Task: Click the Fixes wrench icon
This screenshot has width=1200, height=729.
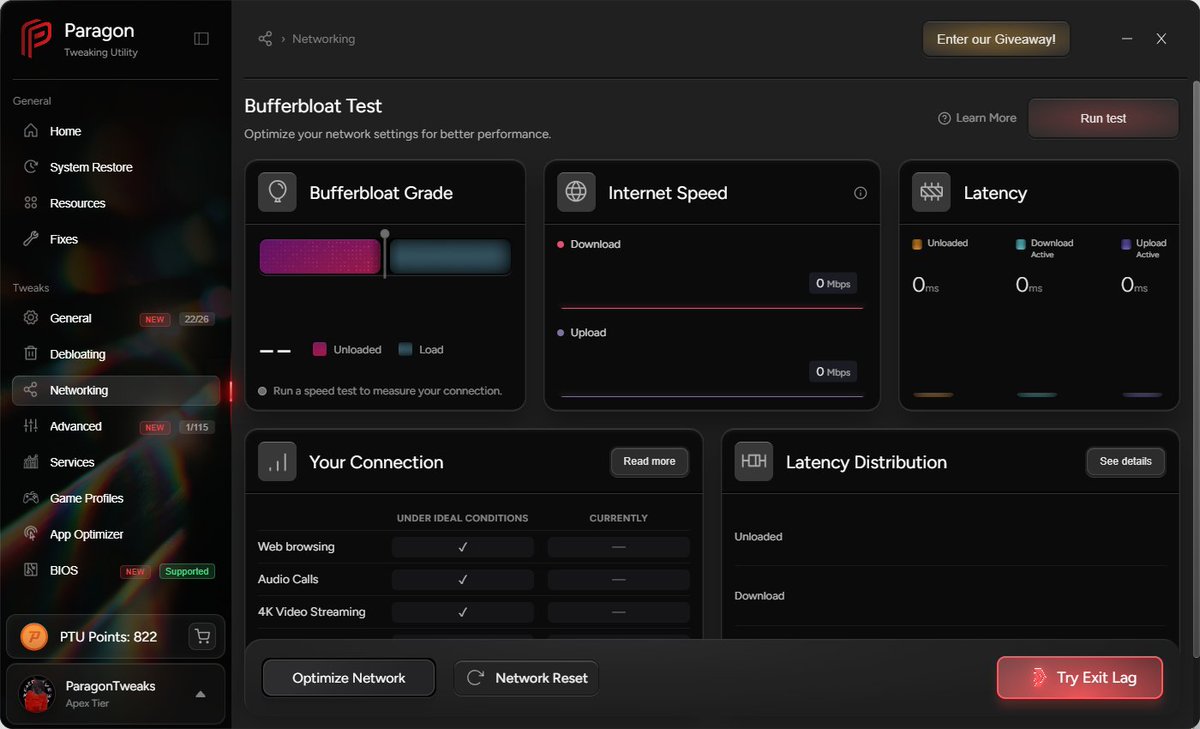Action: point(31,239)
